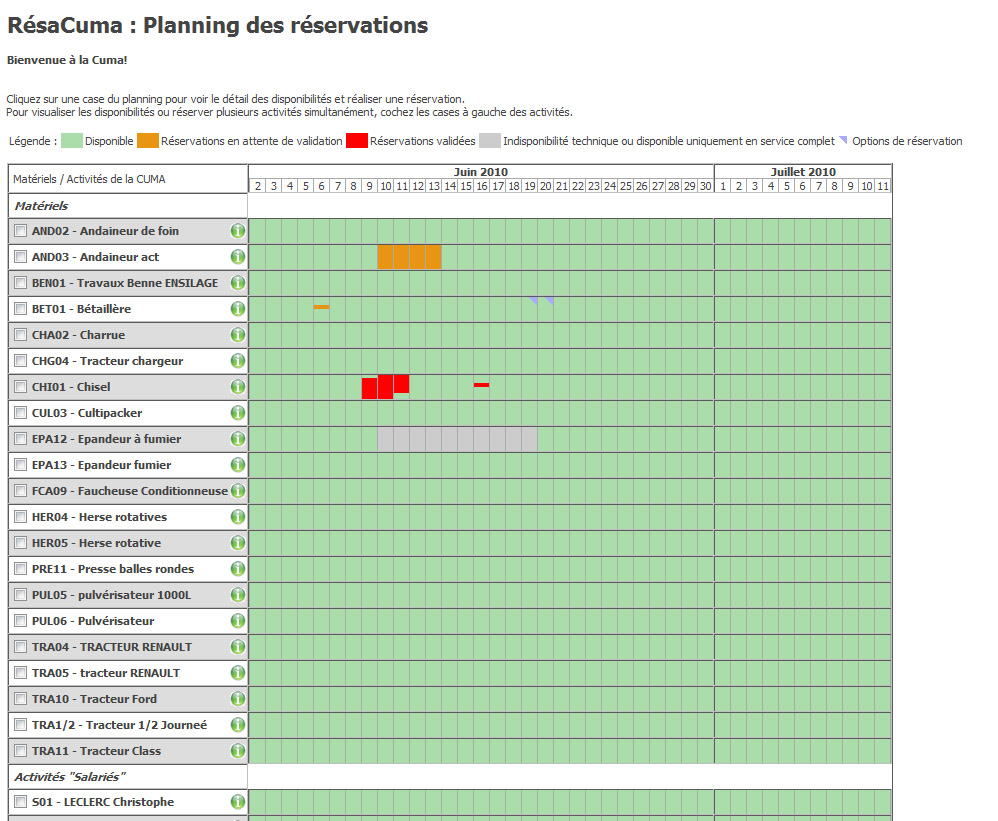This screenshot has width=998, height=821.
Task: View info for S01 LECLERC Christophe
Action: tap(238, 802)
